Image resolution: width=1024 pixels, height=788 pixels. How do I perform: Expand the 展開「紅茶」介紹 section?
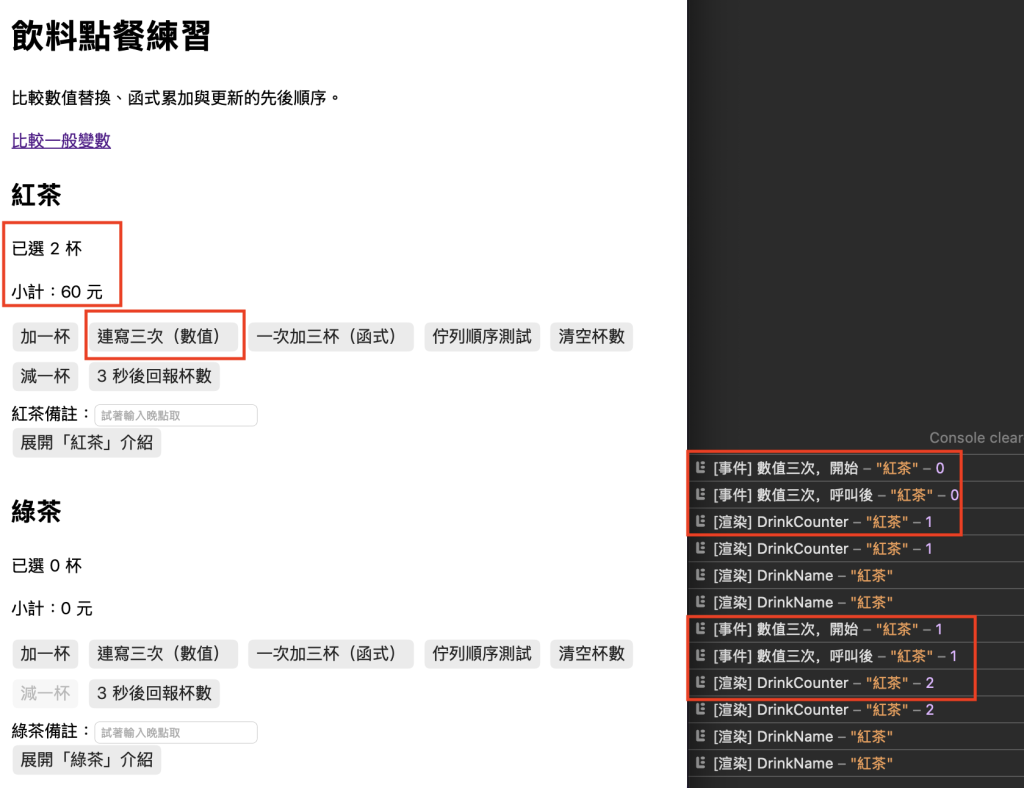click(x=87, y=443)
